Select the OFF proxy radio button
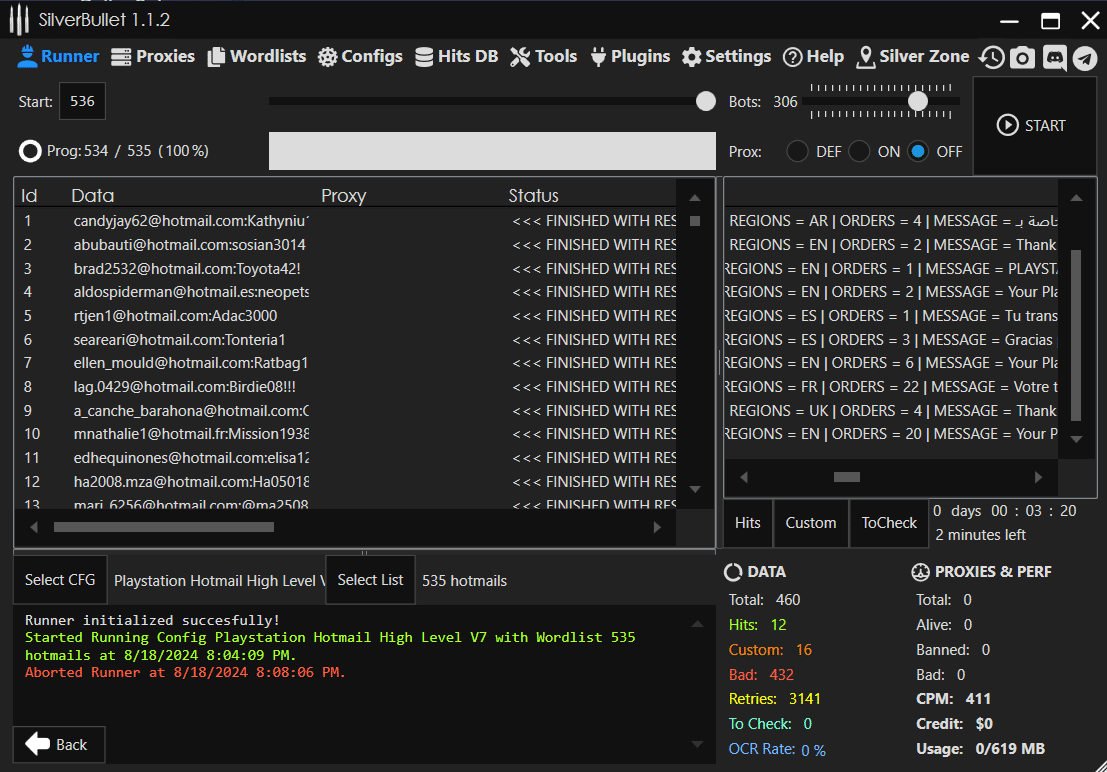Image resolution: width=1107 pixels, height=772 pixels. coord(918,152)
